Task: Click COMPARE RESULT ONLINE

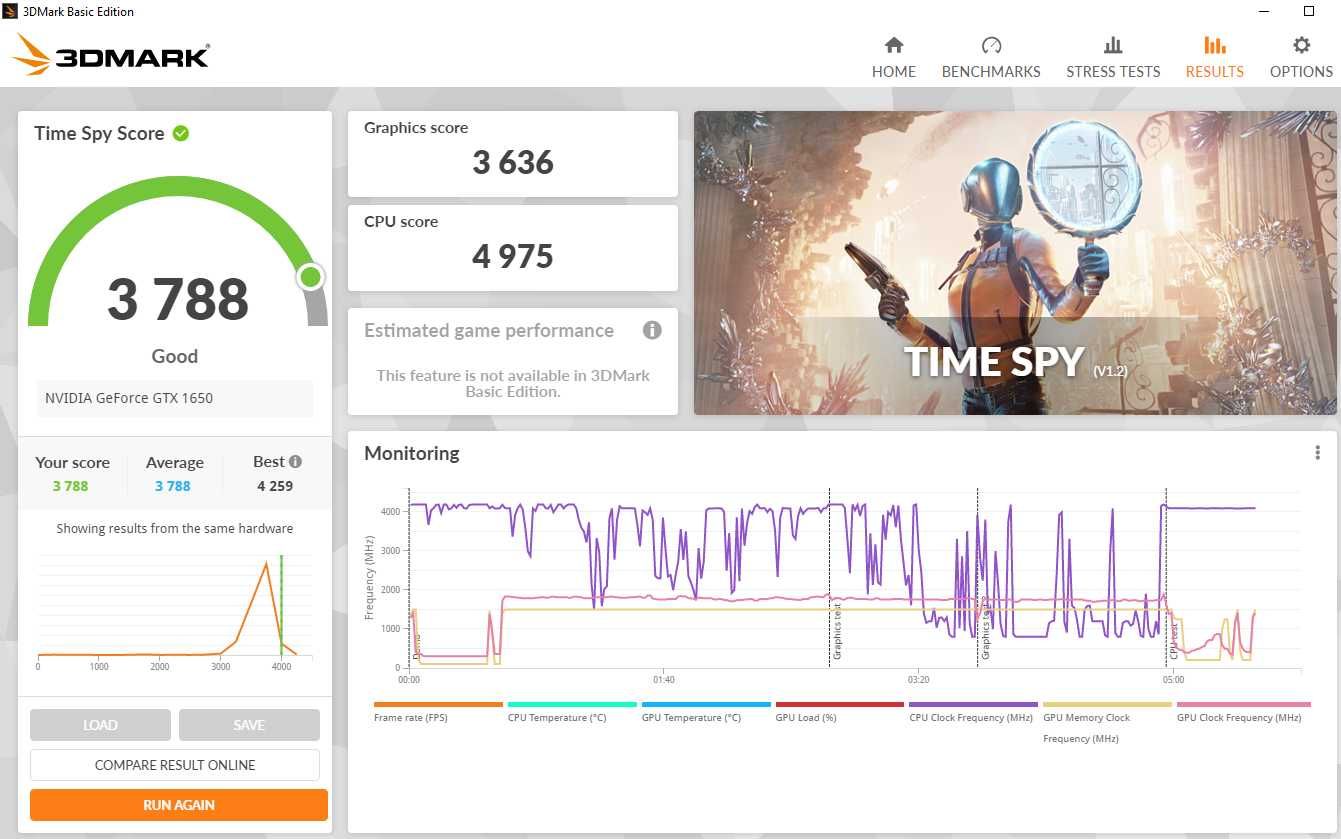Action: (175, 765)
